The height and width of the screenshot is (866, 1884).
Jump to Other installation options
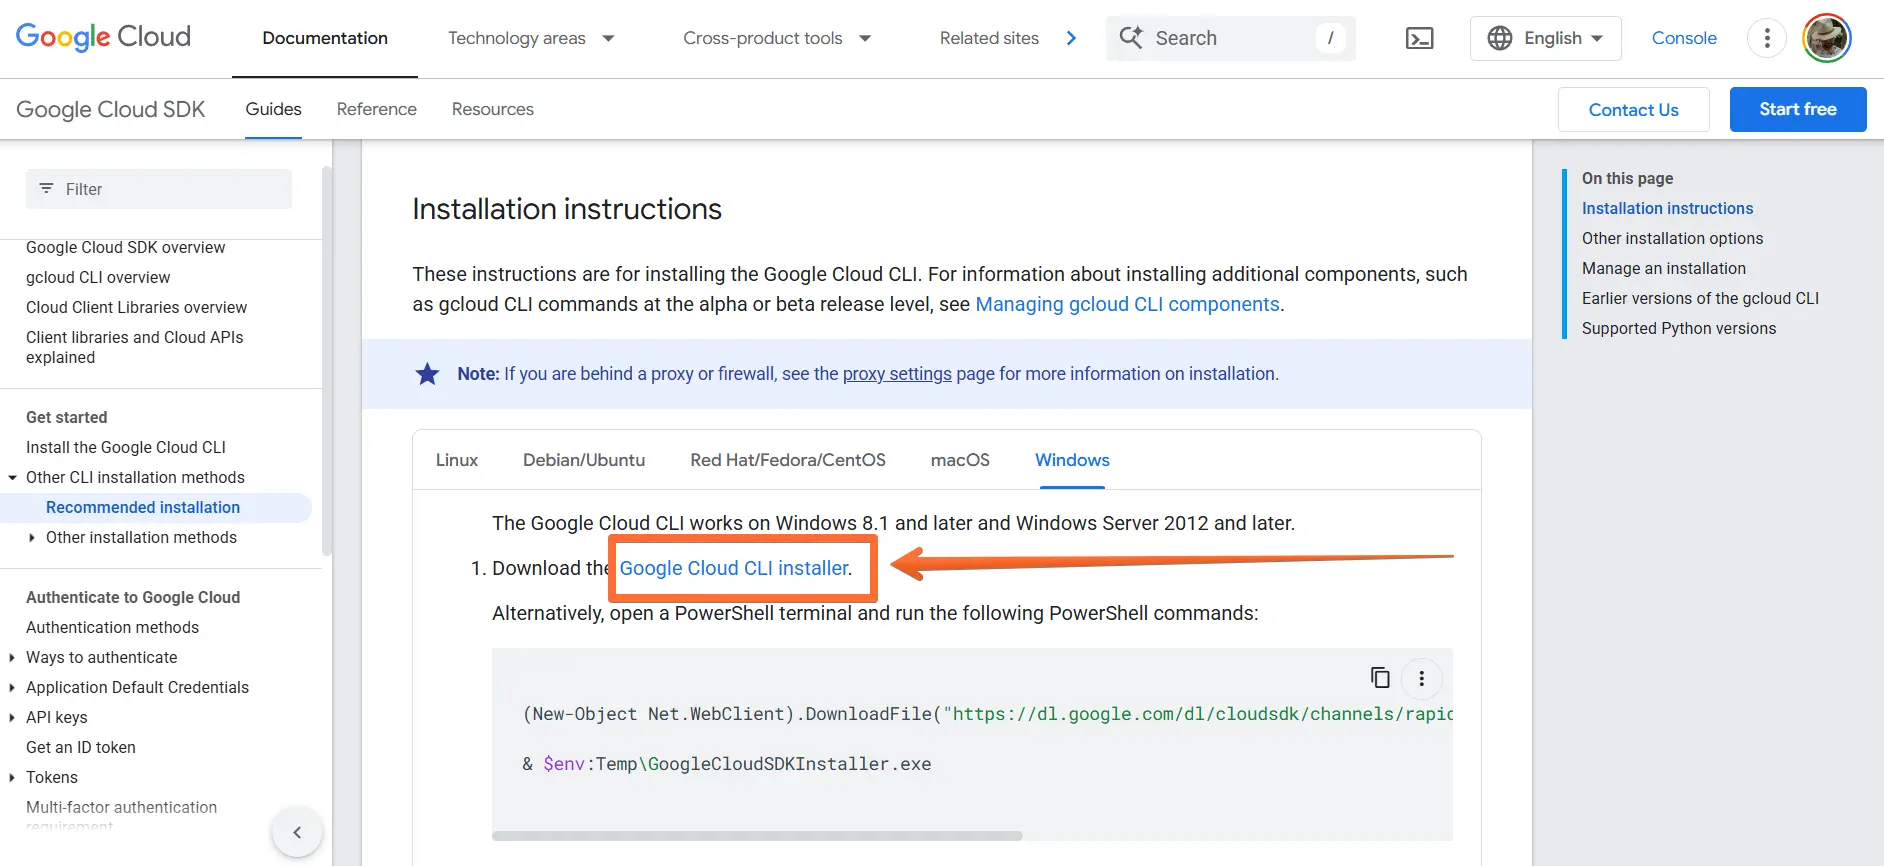pos(1672,238)
